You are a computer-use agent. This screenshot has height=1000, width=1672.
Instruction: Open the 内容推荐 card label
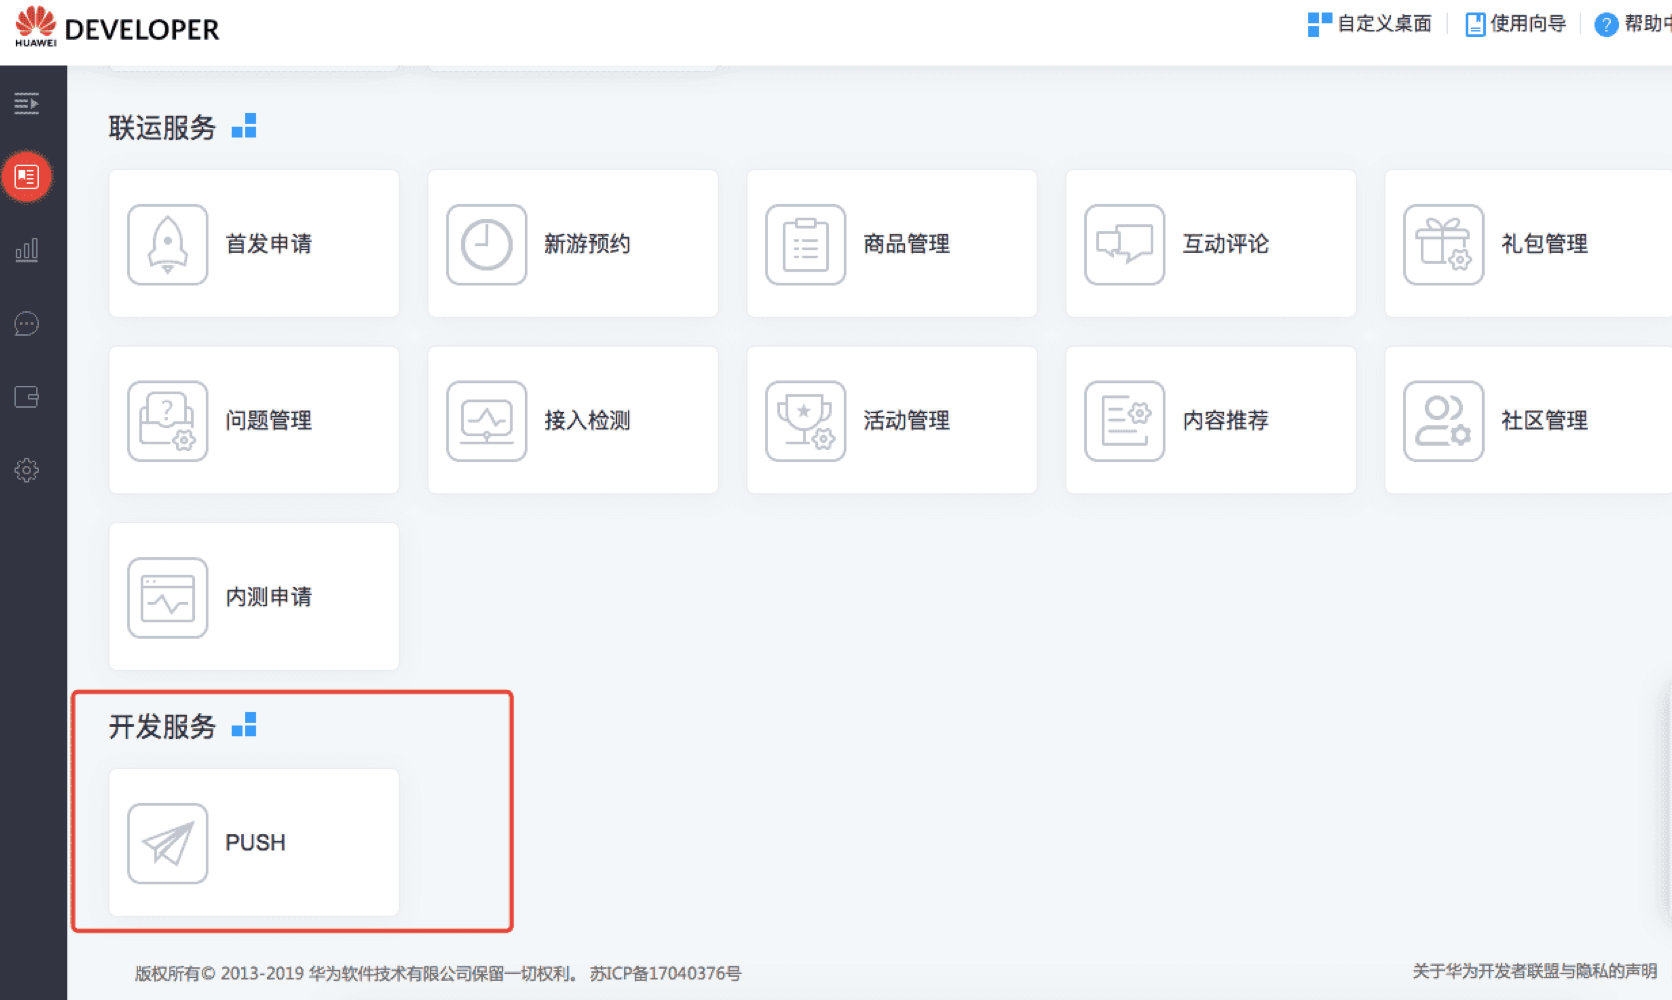1226,421
